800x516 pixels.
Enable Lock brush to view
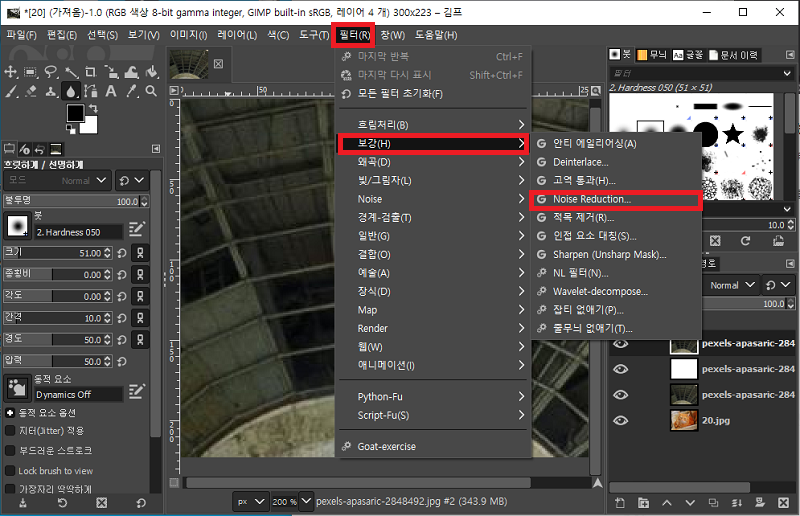(x=10, y=471)
